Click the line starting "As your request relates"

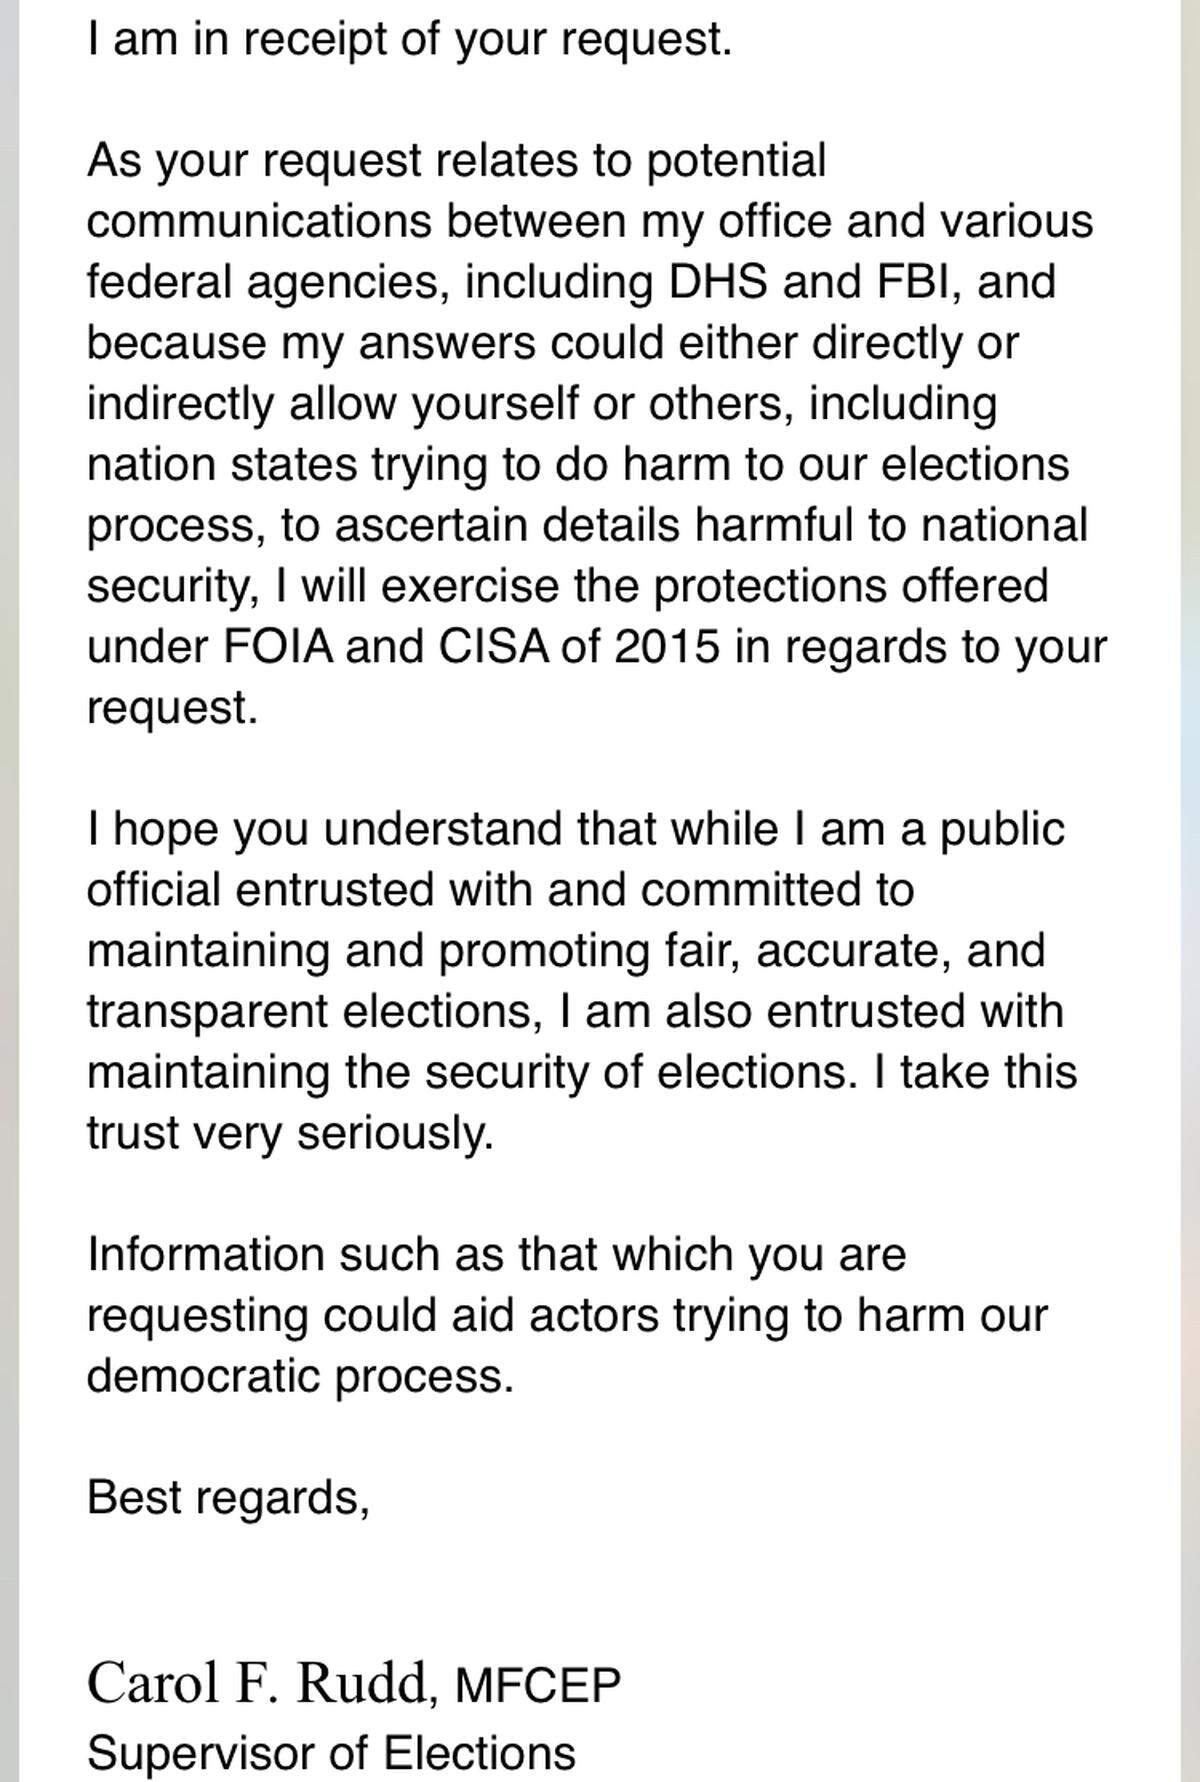tap(456, 160)
